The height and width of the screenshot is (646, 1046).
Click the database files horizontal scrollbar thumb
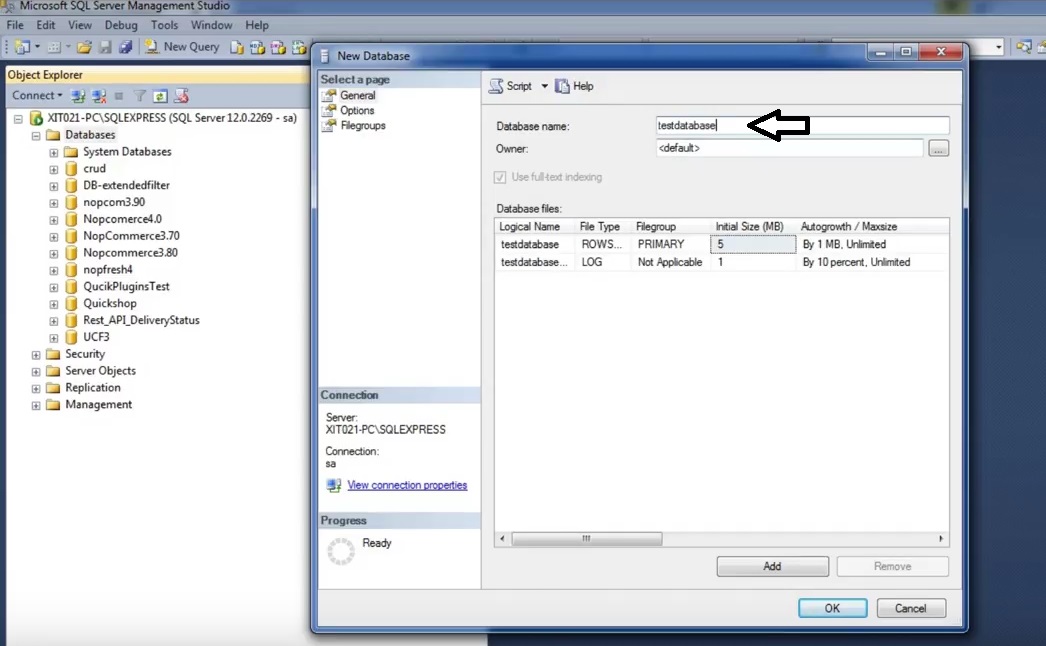(586, 539)
